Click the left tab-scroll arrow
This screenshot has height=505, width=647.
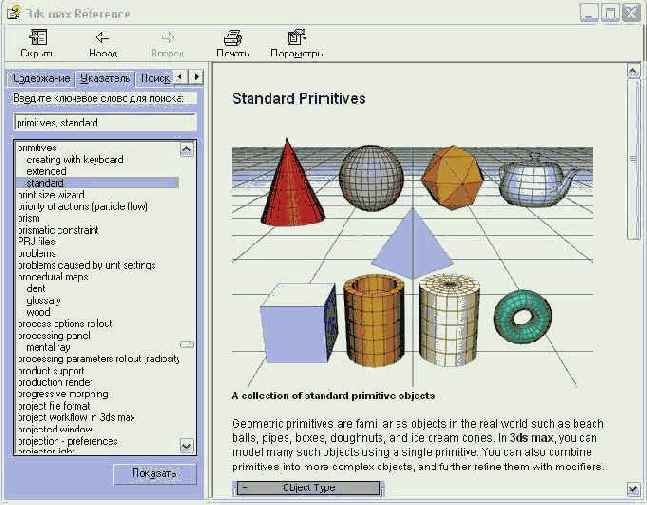click(x=181, y=77)
